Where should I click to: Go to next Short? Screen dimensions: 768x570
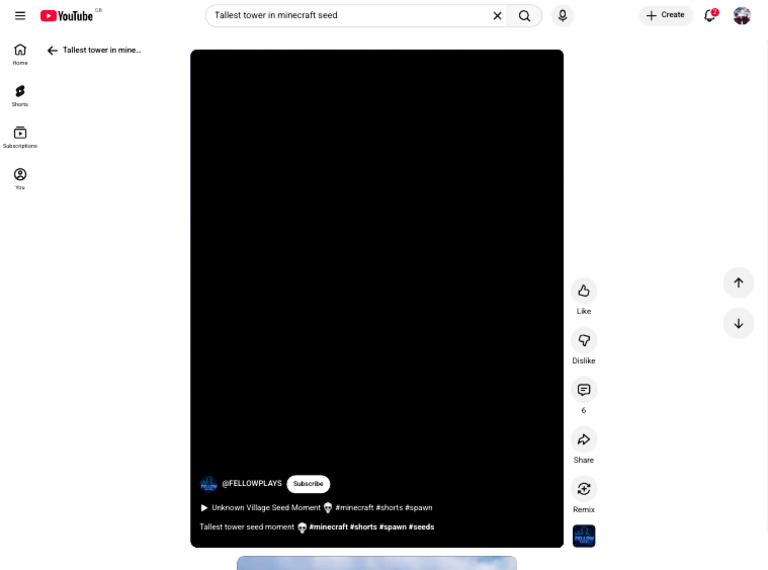738,323
